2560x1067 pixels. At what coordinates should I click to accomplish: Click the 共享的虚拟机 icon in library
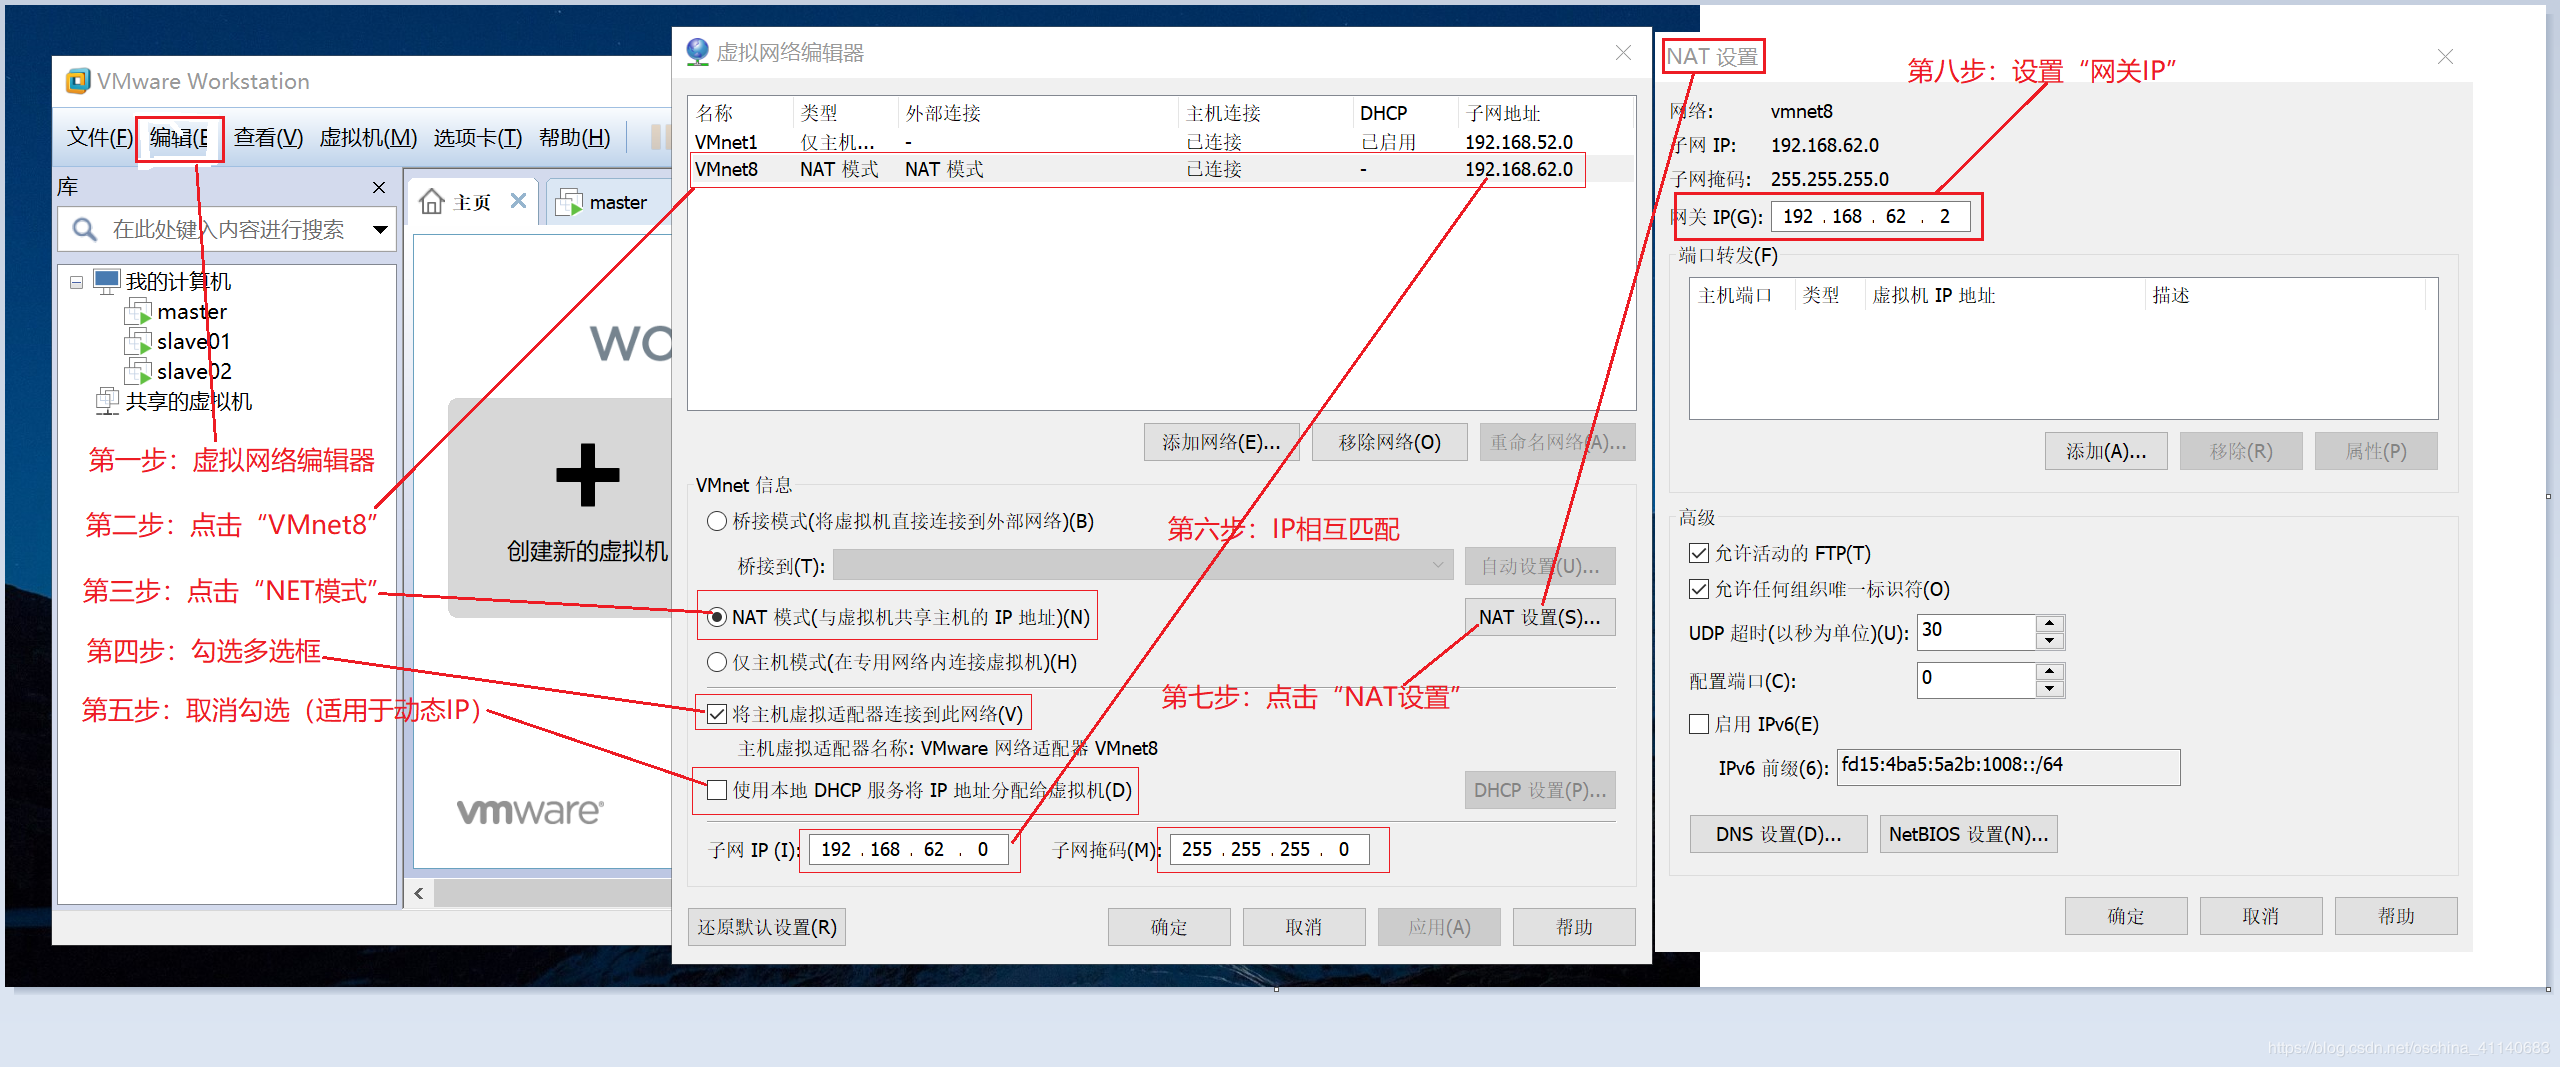pos(107,402)
